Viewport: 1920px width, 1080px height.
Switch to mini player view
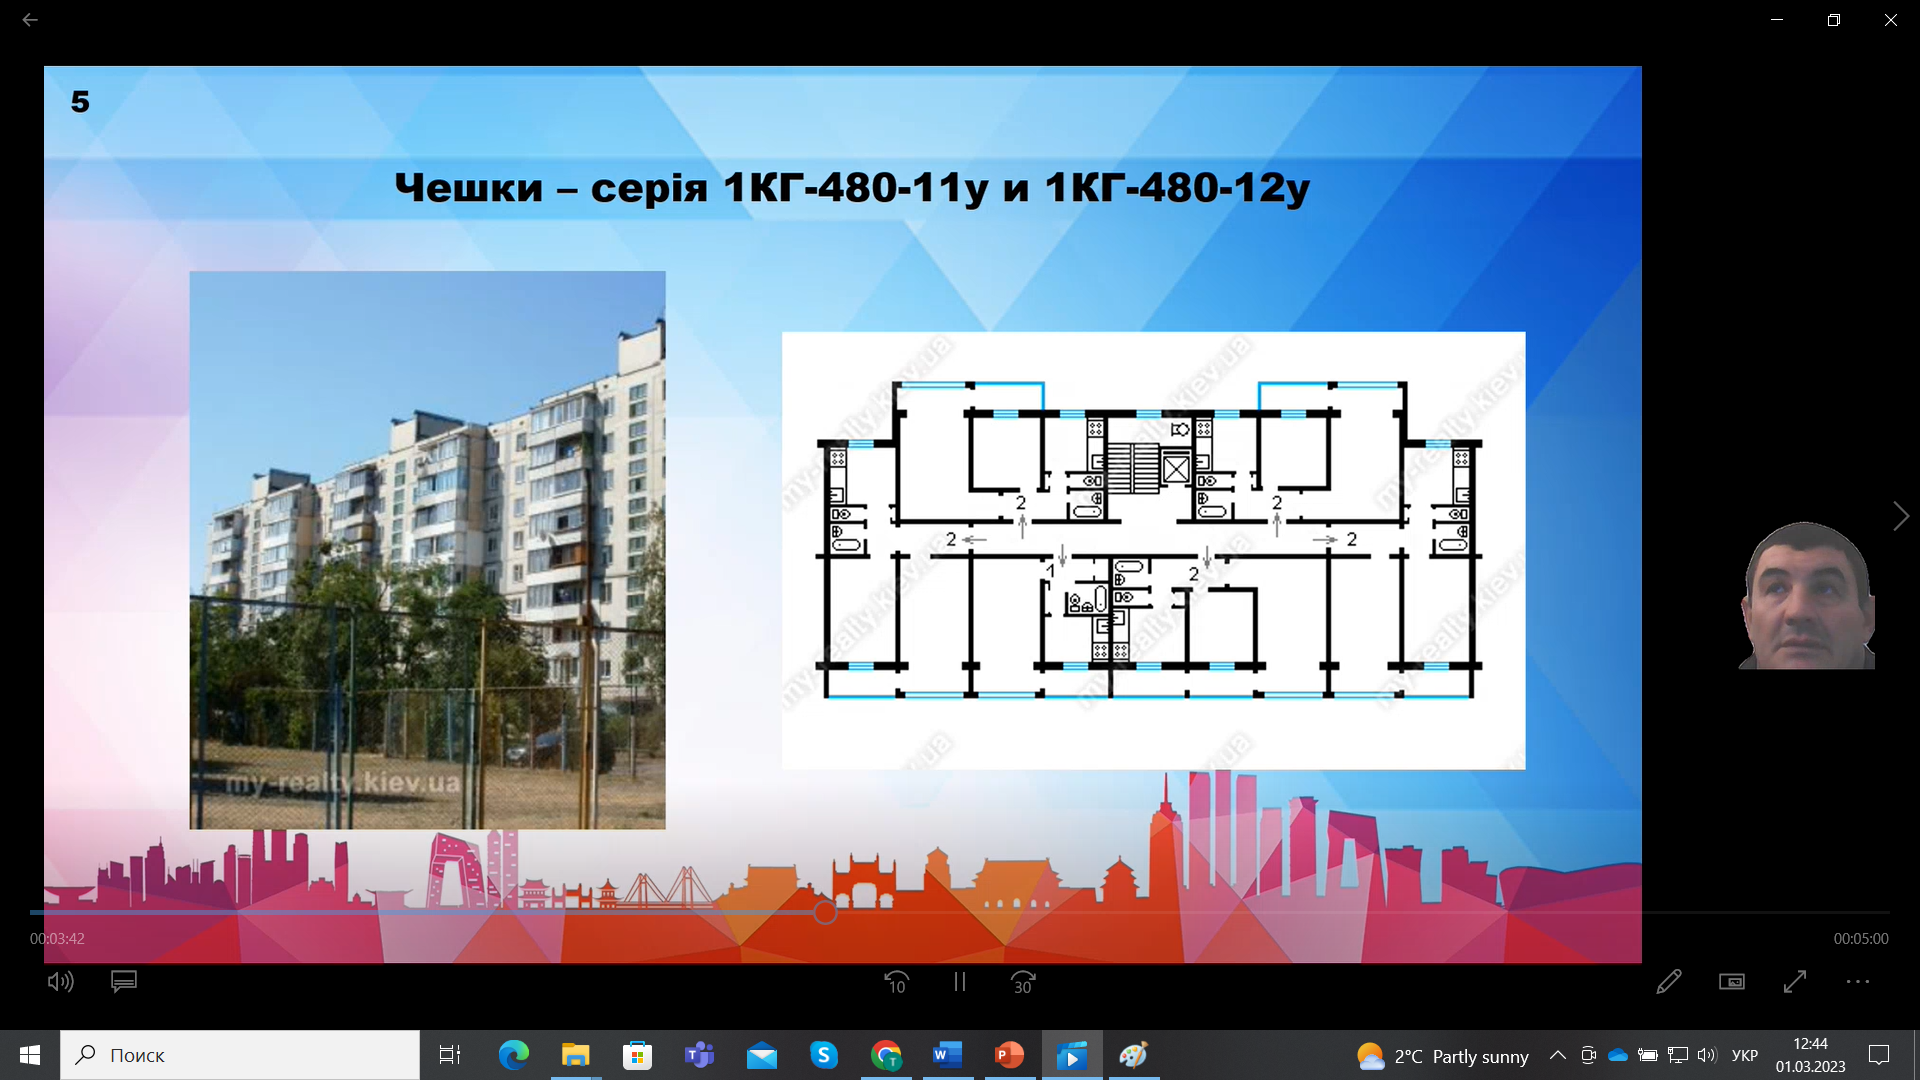[1732, 982]
